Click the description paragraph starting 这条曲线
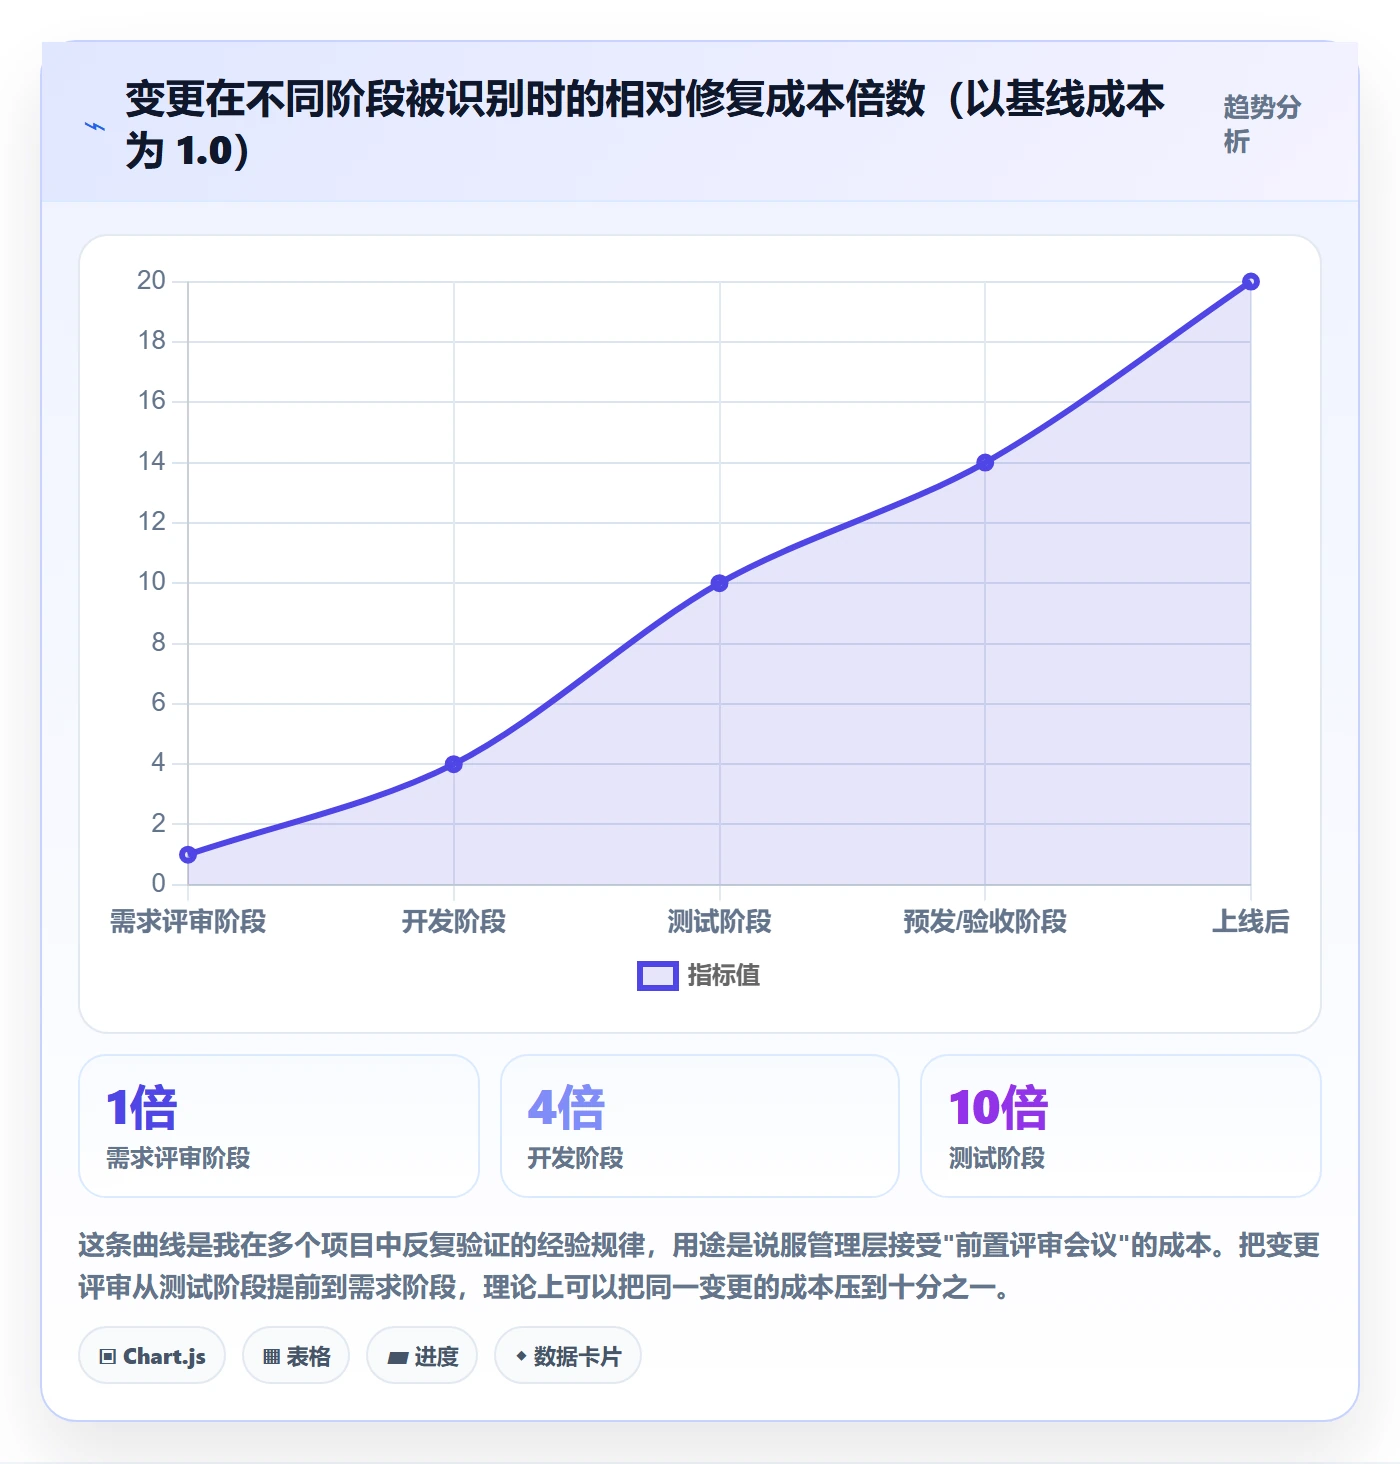Image resolution: width=1400 pixels, height=1464 pixels. tap(699, 1266)
